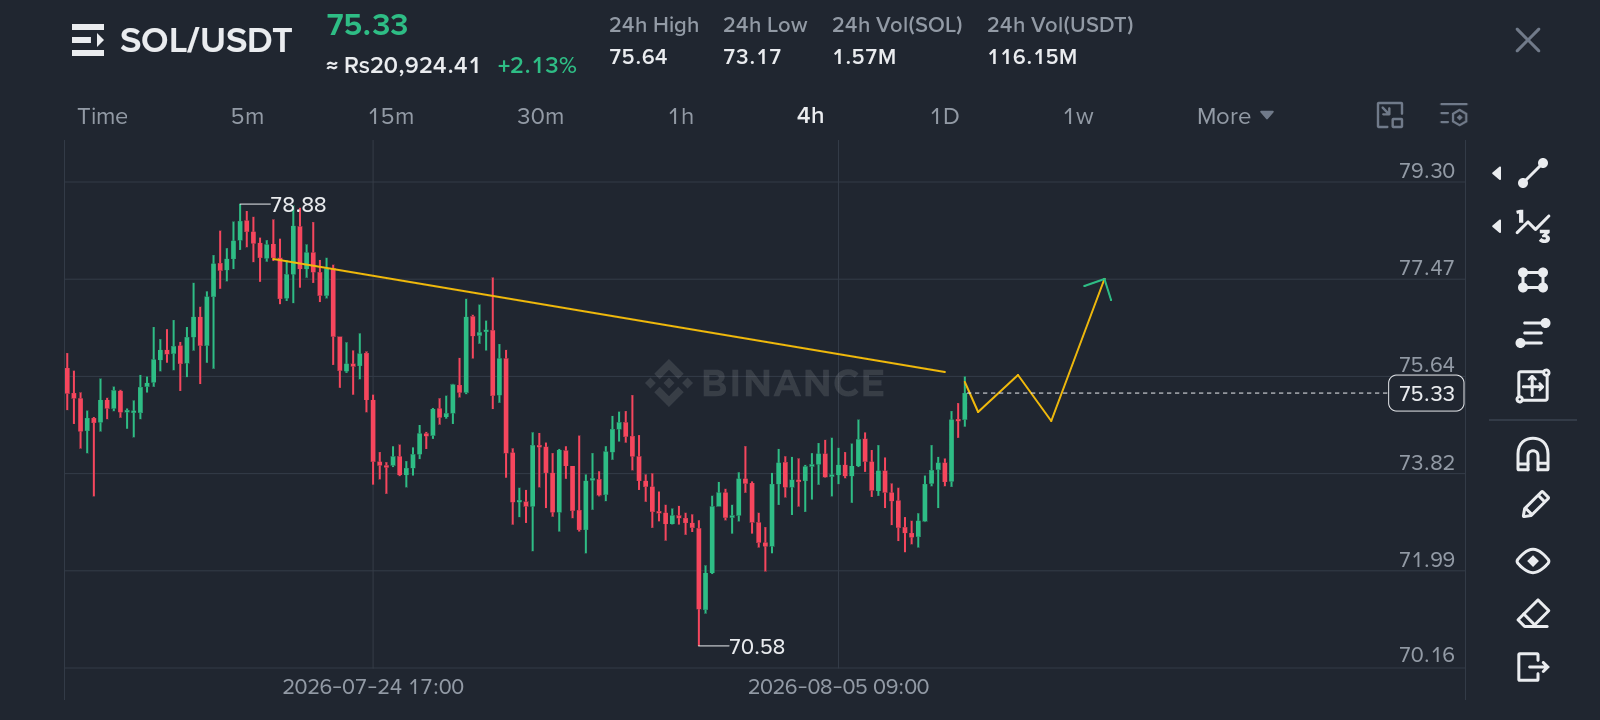
Task: Select the Elliott wave pattern tool
Action: (x=1533, y=226)
